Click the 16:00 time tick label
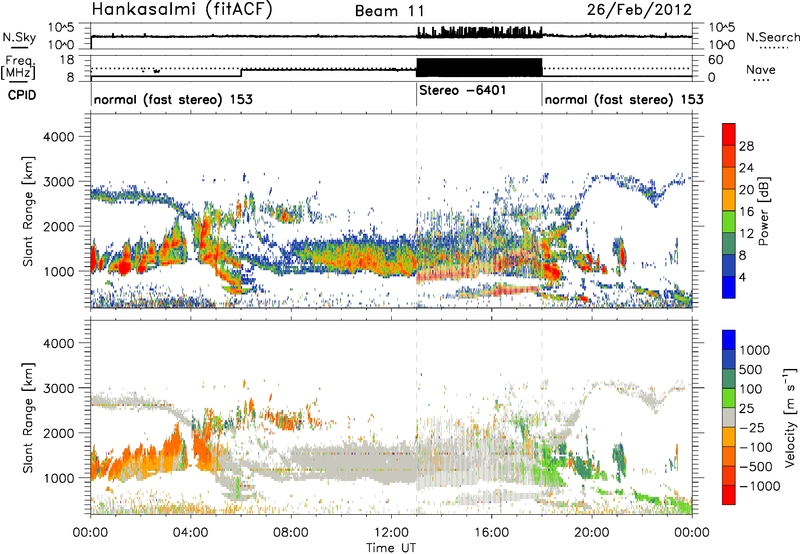This screenshot has height=554, width=800. tap(491, 533)
